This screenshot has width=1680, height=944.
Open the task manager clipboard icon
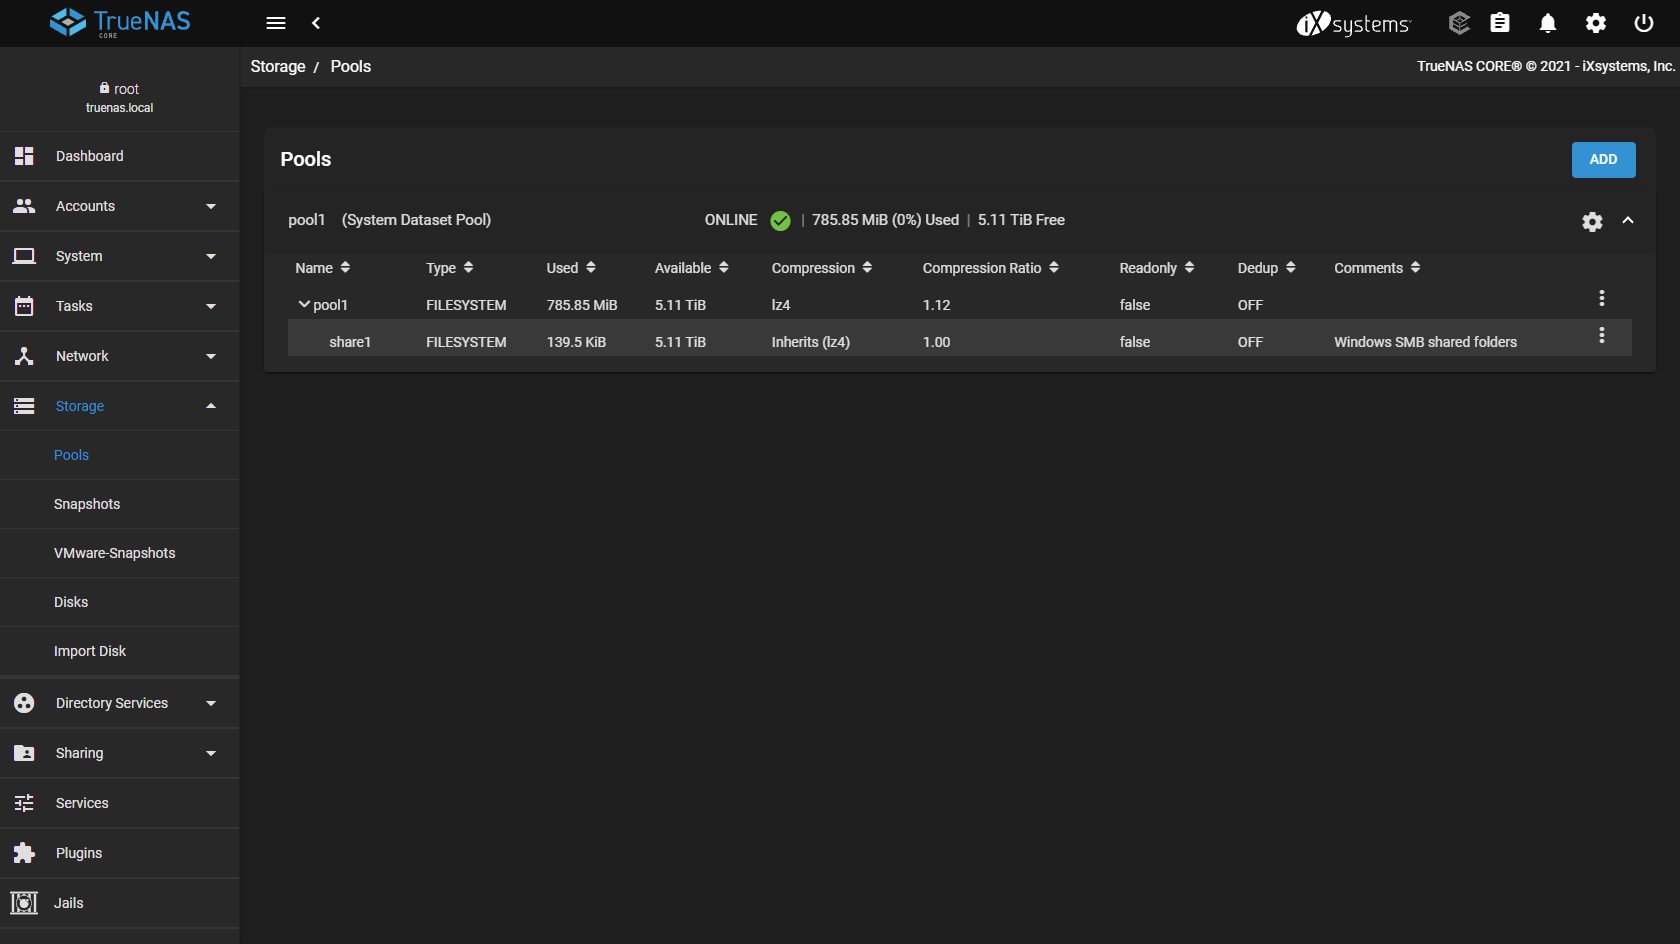pyautogui.click(x=1500, y=23)
